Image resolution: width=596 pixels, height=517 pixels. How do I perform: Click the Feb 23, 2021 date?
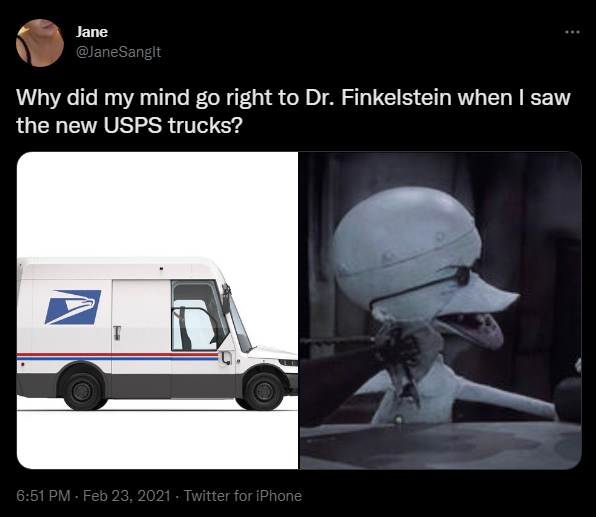click(127, 496)
